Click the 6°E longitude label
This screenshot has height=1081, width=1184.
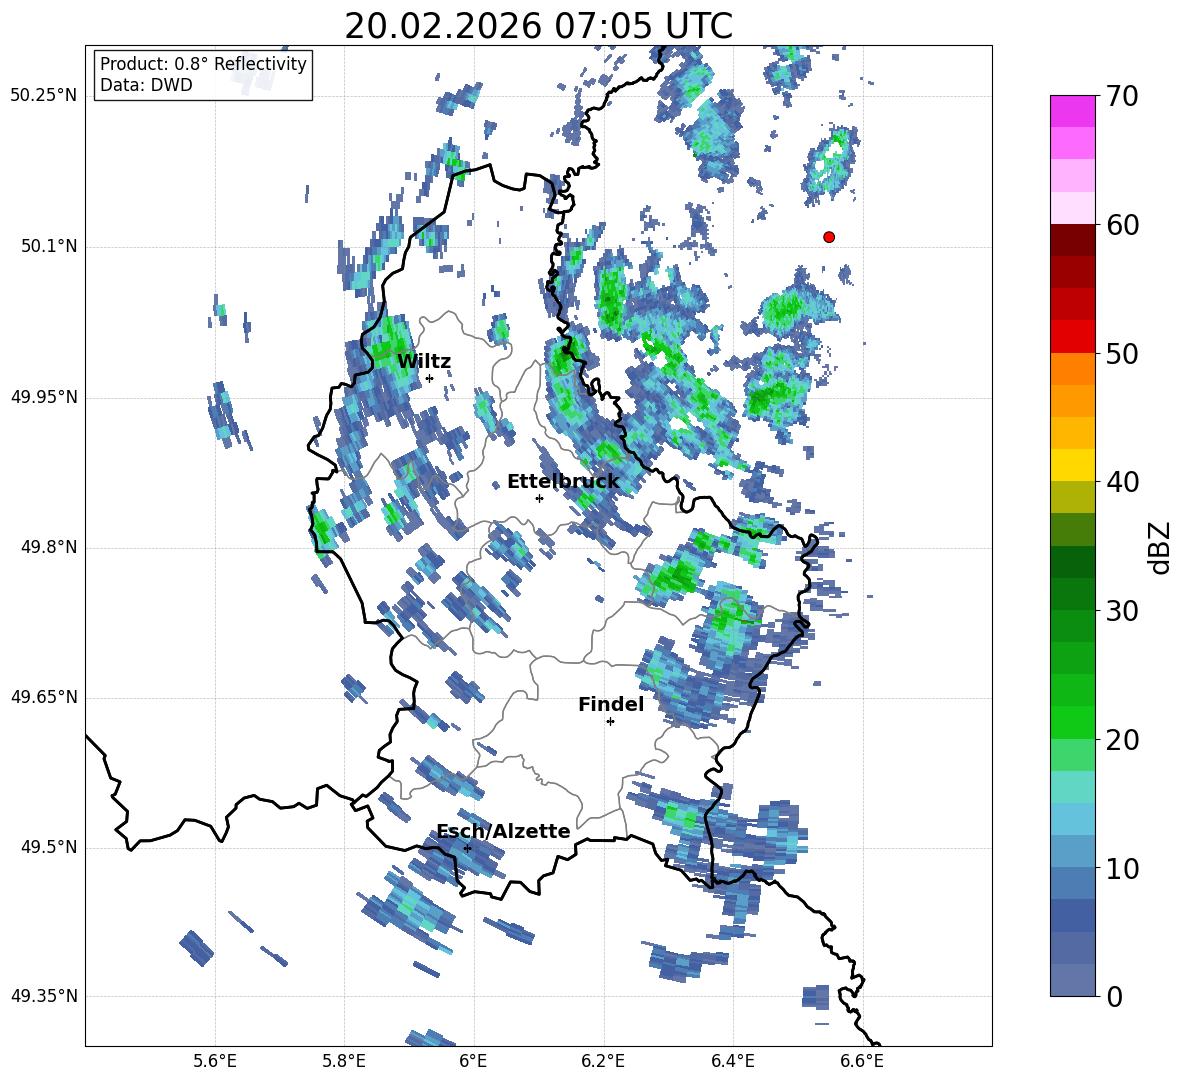(x=473, y=1061)
